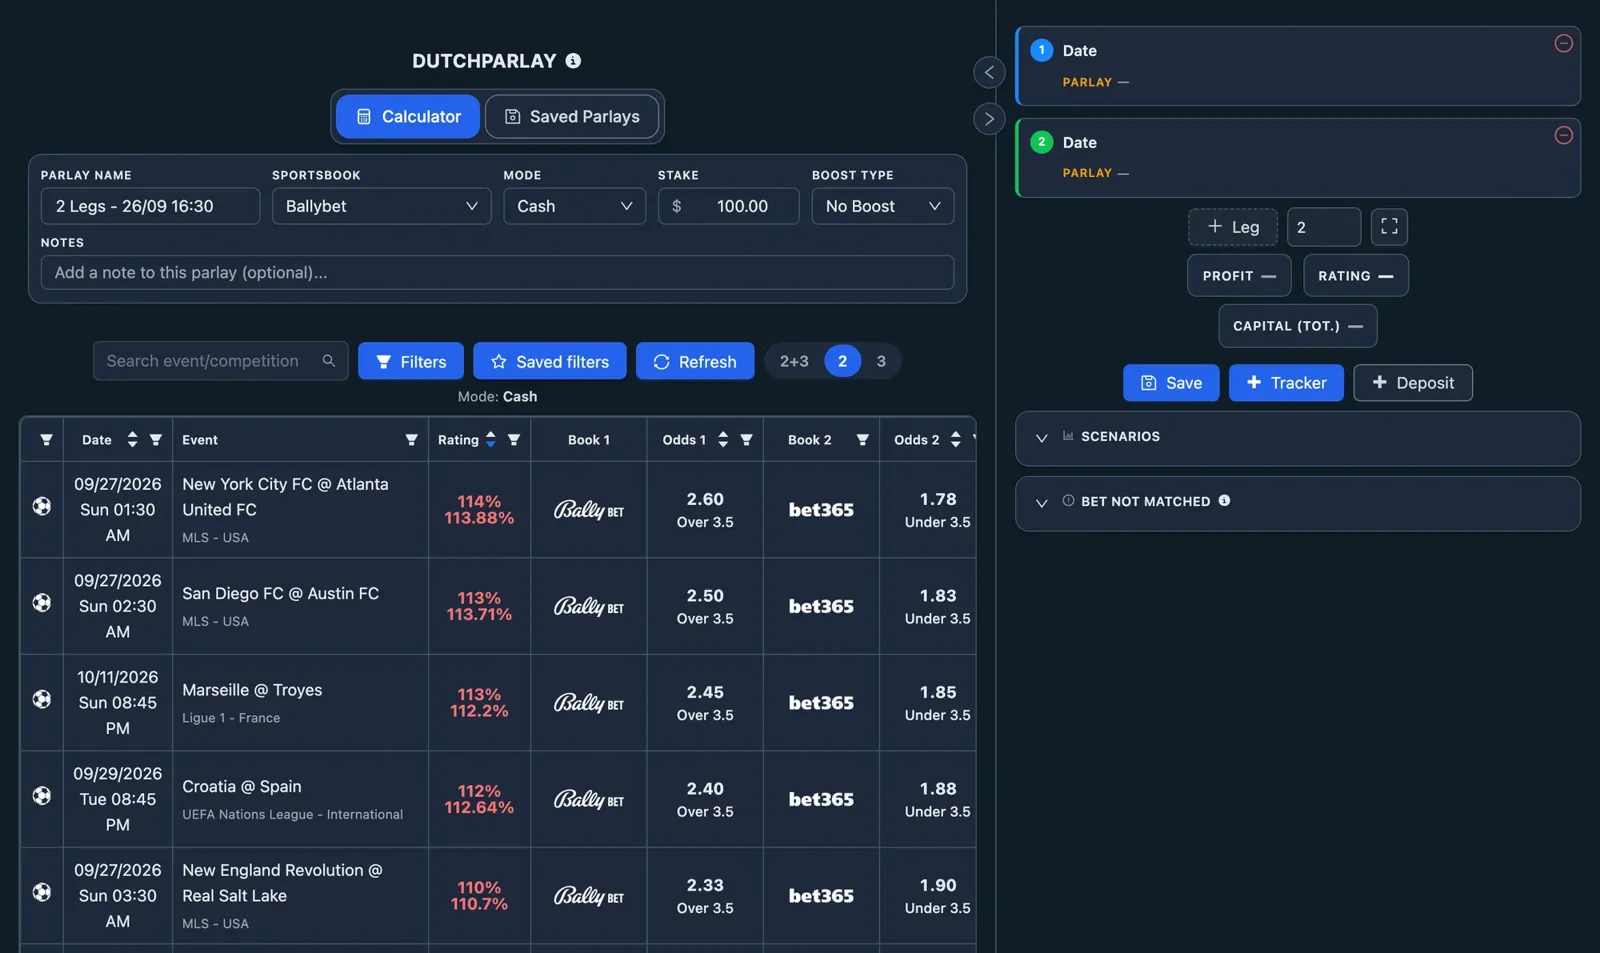
Task: Select 2+3 legs toggle option
Action: pyautogui.click(x=794, y=361)
